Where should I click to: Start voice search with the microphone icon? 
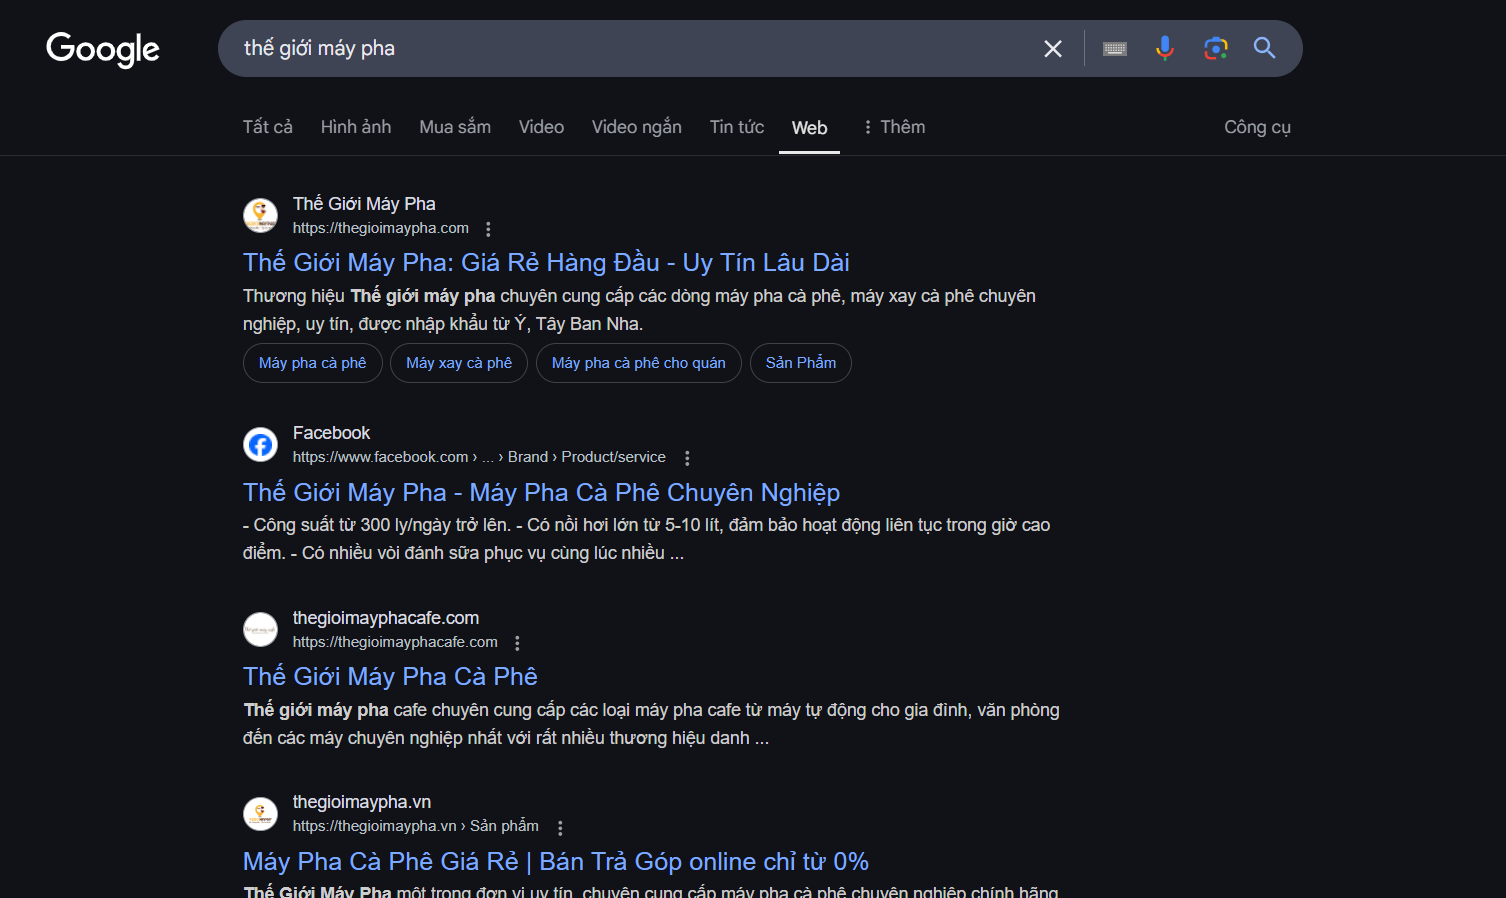(x=1165, y=48)
